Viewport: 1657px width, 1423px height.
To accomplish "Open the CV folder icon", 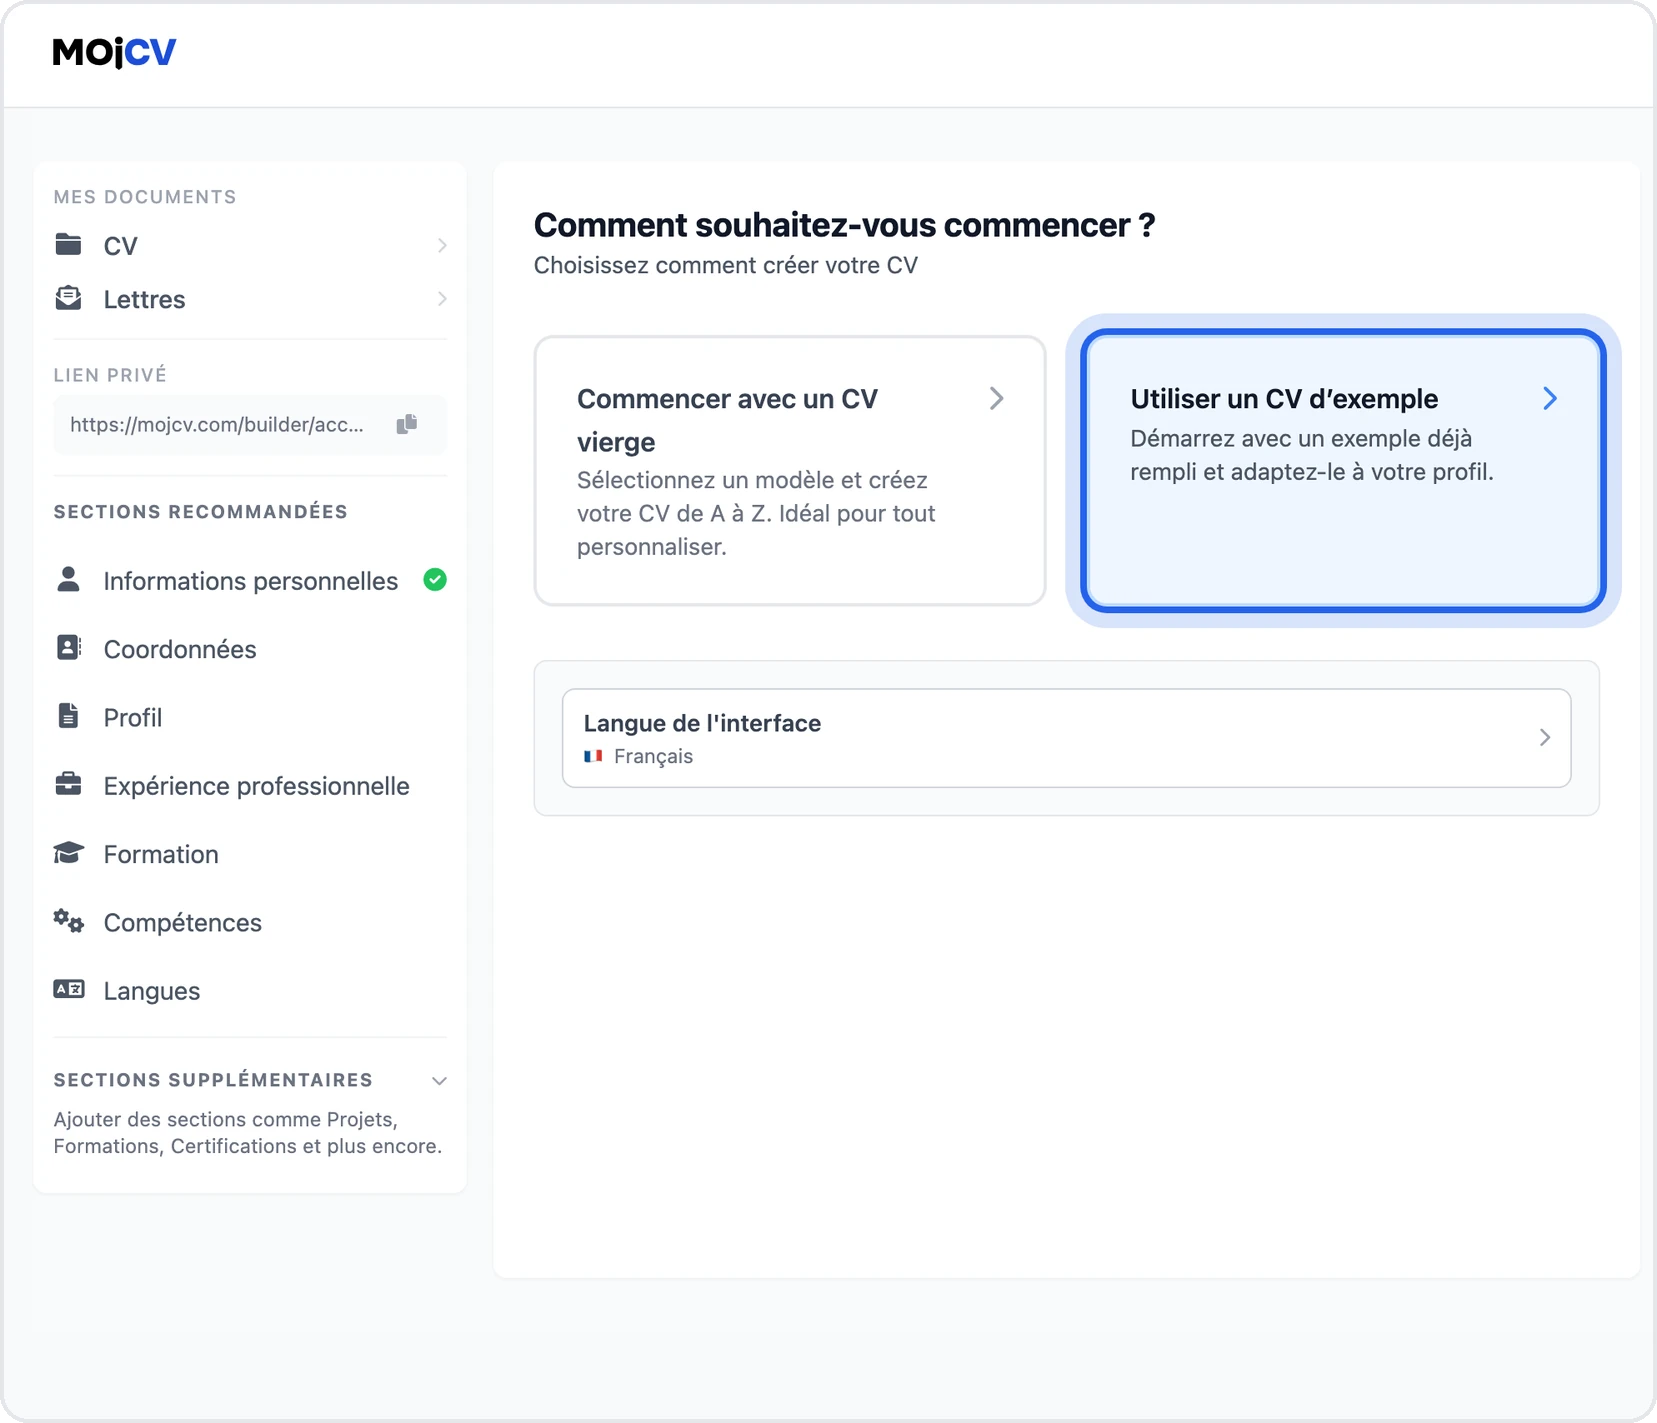I will (x=68, y=244).
